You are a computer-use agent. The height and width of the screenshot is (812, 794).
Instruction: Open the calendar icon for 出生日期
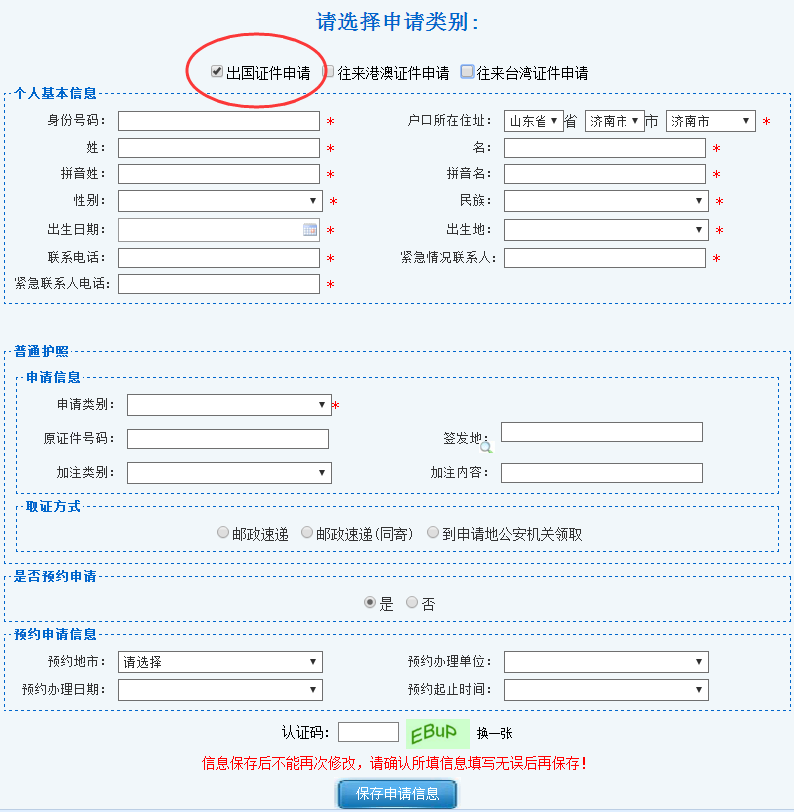[x=310, y=230]
